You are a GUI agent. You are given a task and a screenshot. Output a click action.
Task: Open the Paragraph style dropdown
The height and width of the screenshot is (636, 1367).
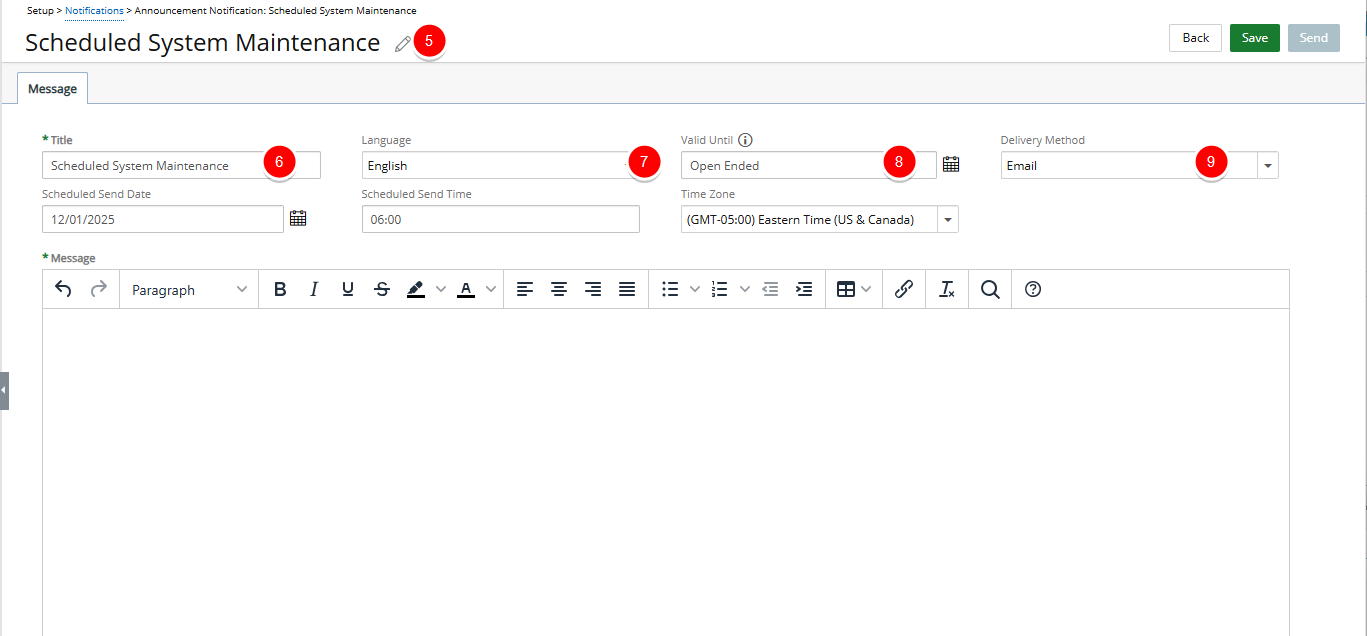point(189,289)
